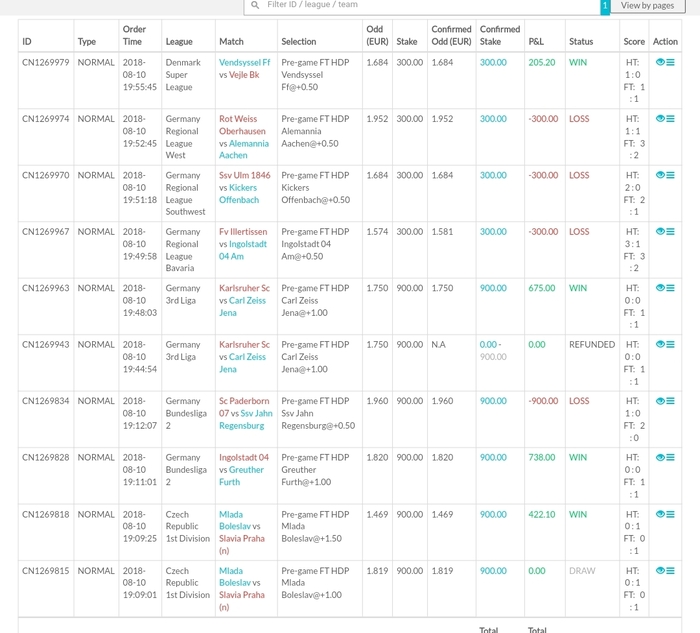
Task: Open the Fv Illertissen team link
Action: click(x=243, y=232)
